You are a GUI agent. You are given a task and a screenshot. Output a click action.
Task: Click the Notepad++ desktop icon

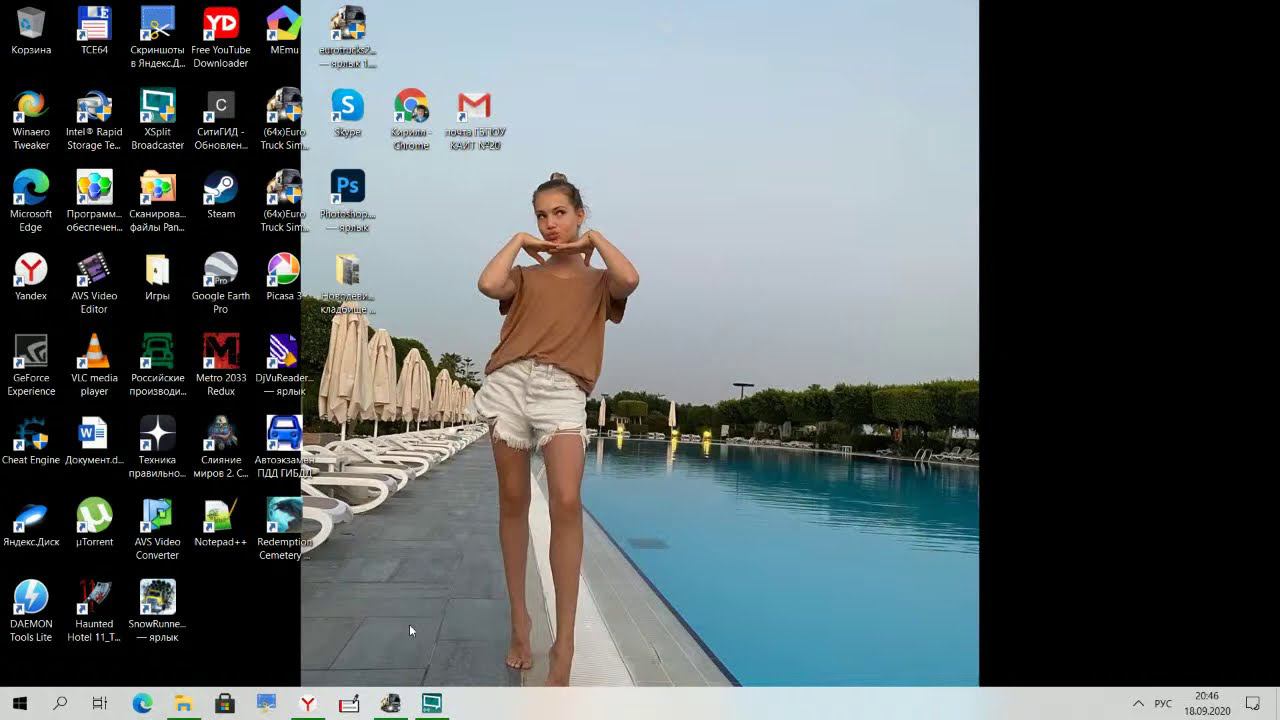coord(220,516)
